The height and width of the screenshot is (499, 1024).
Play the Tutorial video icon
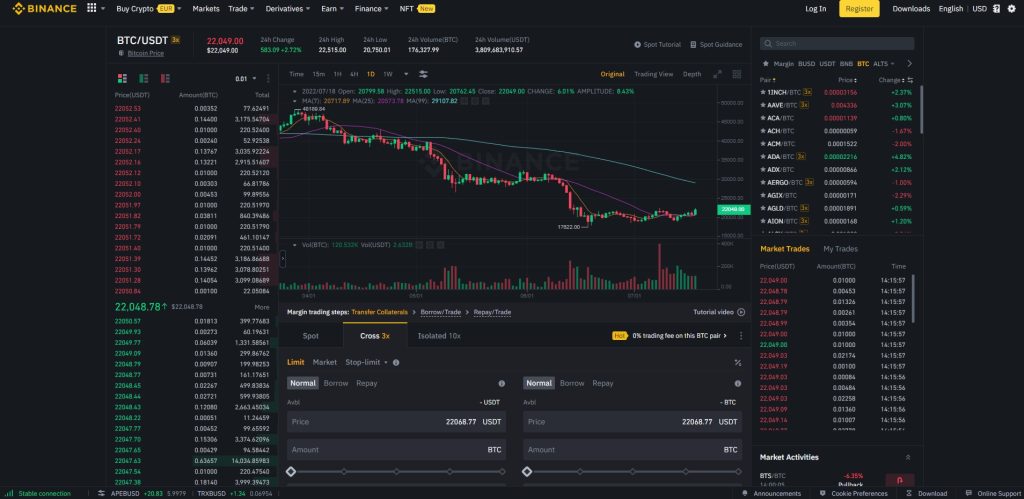741,312
